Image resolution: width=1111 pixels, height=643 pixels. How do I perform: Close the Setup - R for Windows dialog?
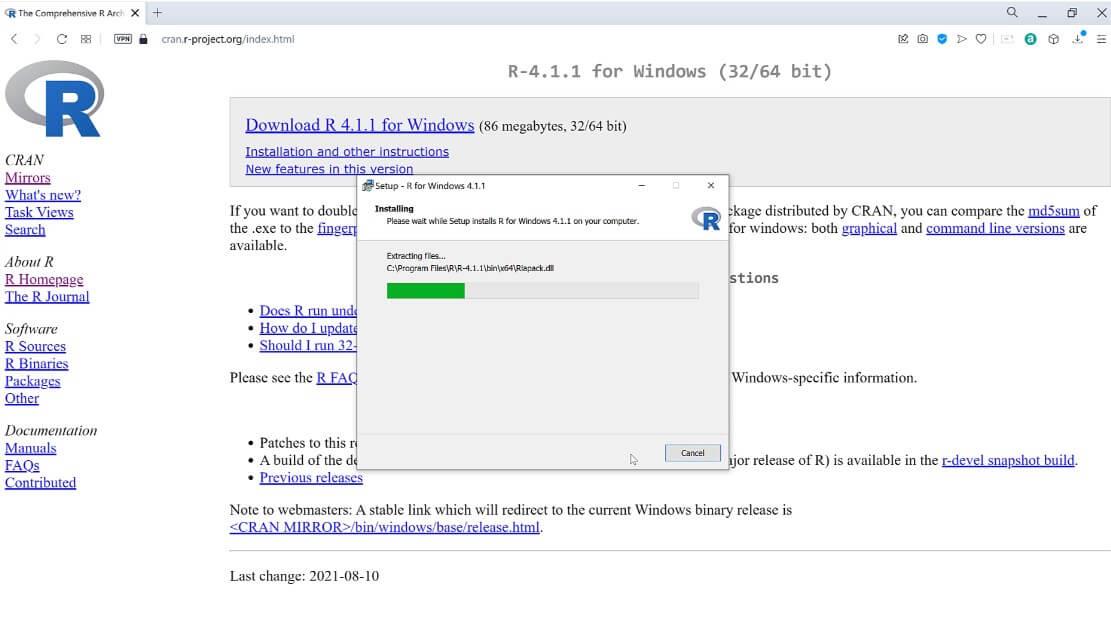[711, 186]
